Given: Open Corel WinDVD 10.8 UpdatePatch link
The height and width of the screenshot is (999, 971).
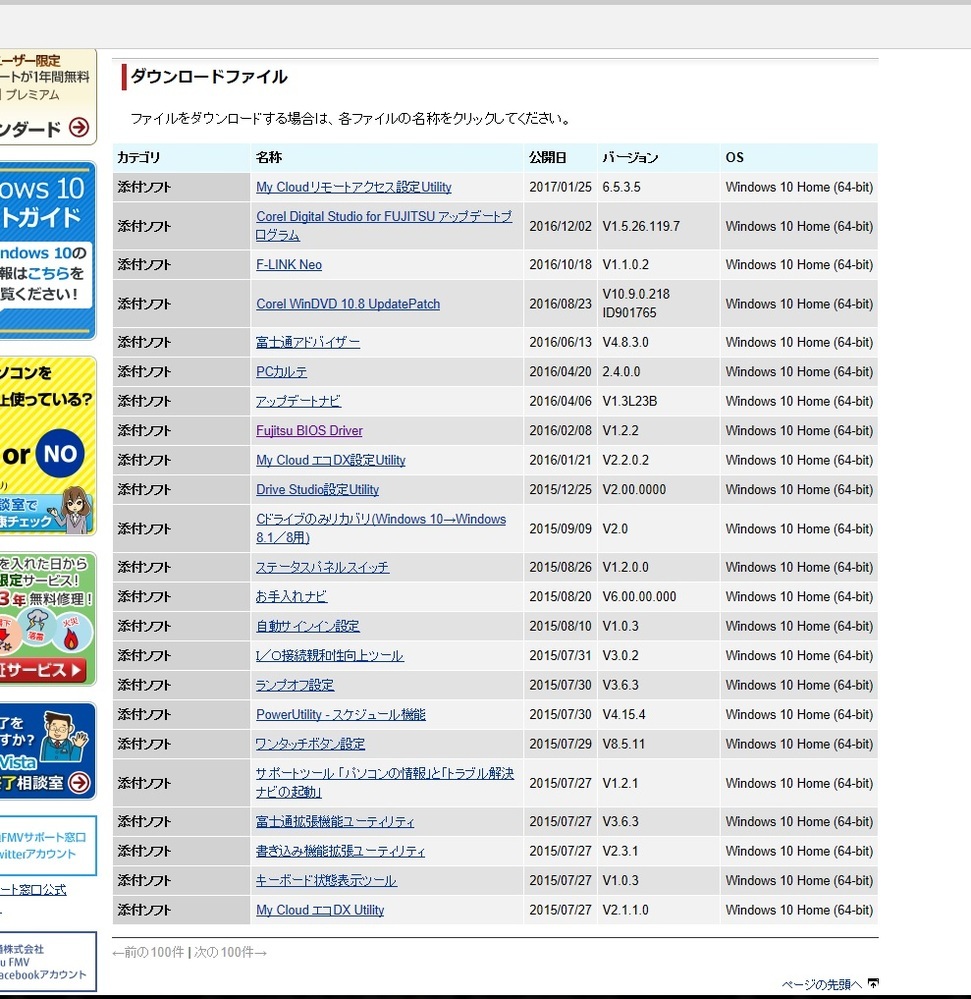Looking at the screenshot, I should click(x=348, y=304).
